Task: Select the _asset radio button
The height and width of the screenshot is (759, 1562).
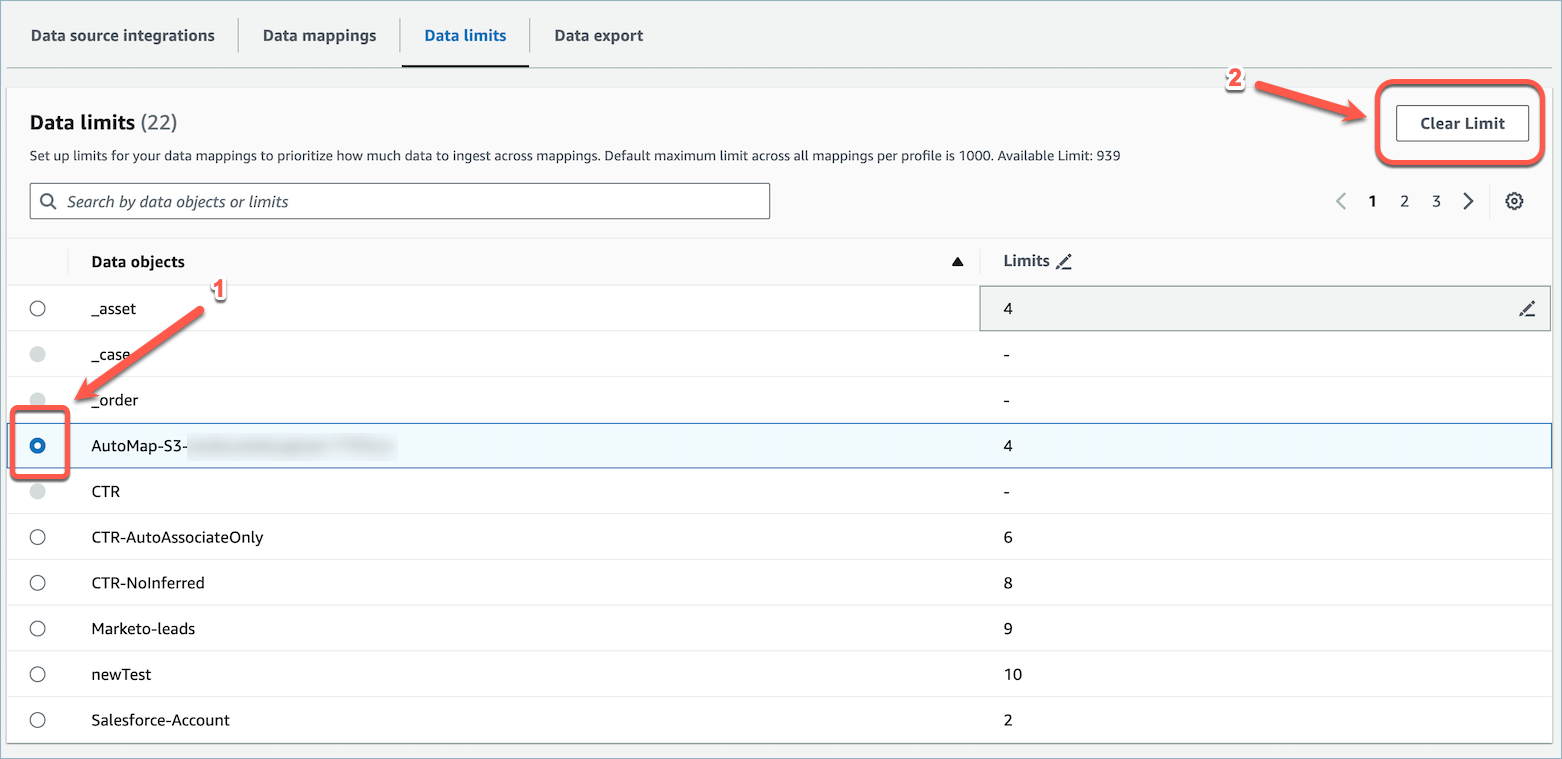Action: [38, 309]
